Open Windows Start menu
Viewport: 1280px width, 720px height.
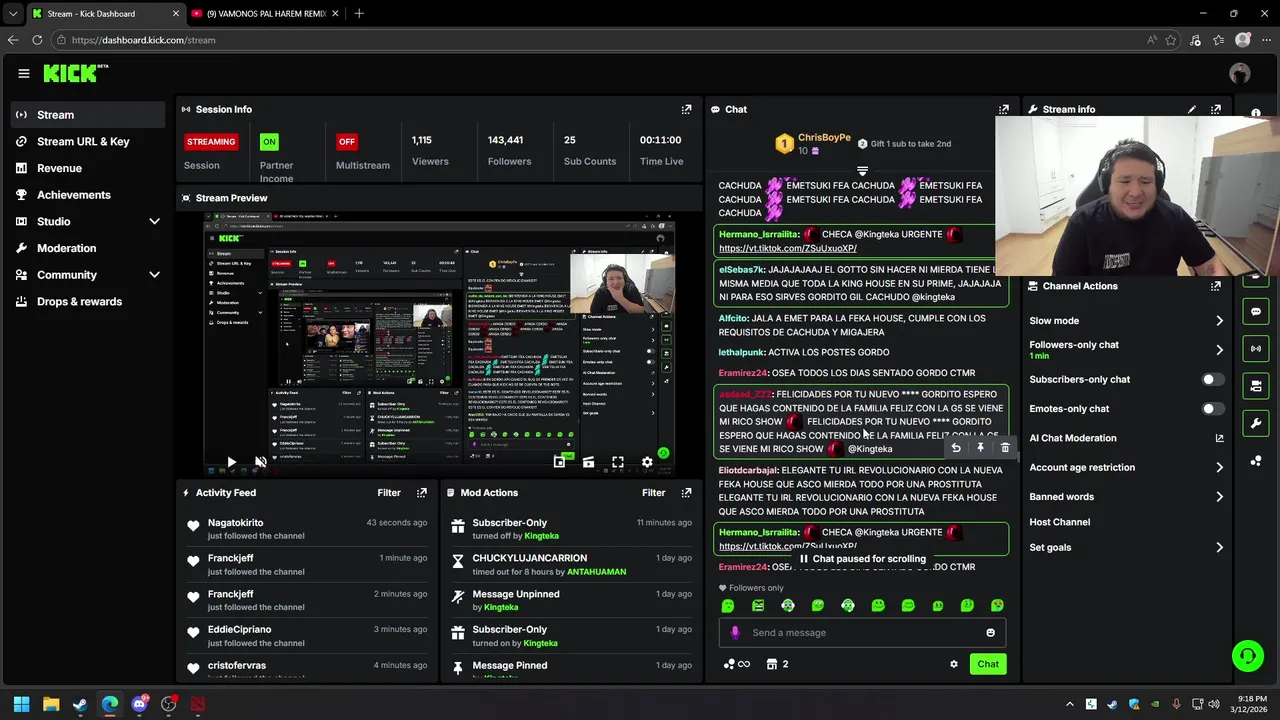[x=21, y=704]
